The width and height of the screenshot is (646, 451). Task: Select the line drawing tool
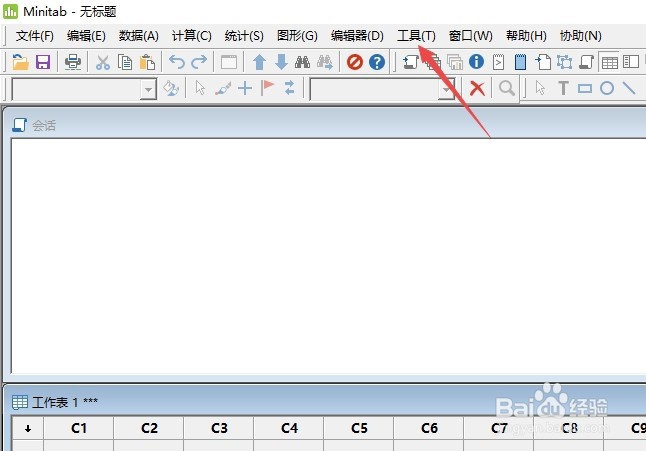[629, 88]
